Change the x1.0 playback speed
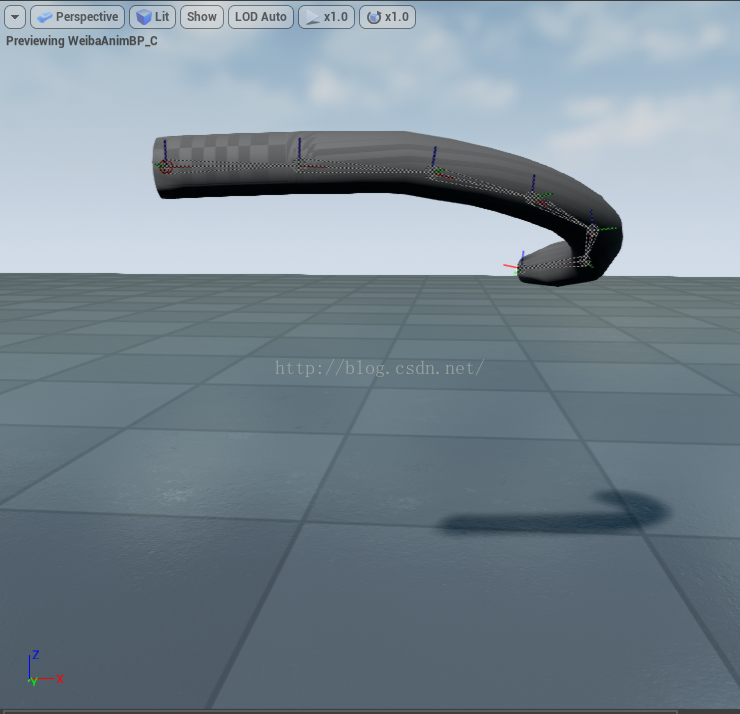 326,17
